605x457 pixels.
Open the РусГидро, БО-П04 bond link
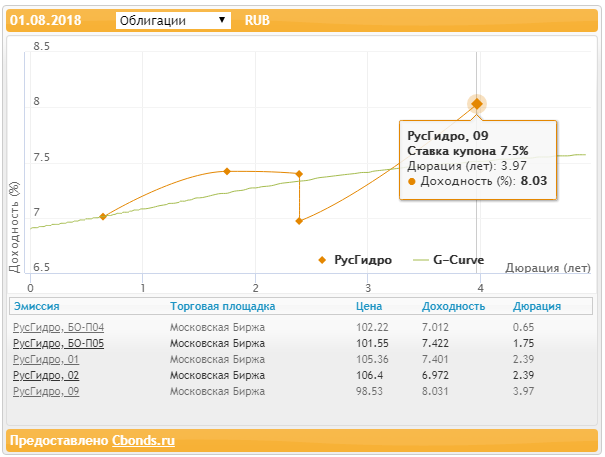(x=58, y=327)
